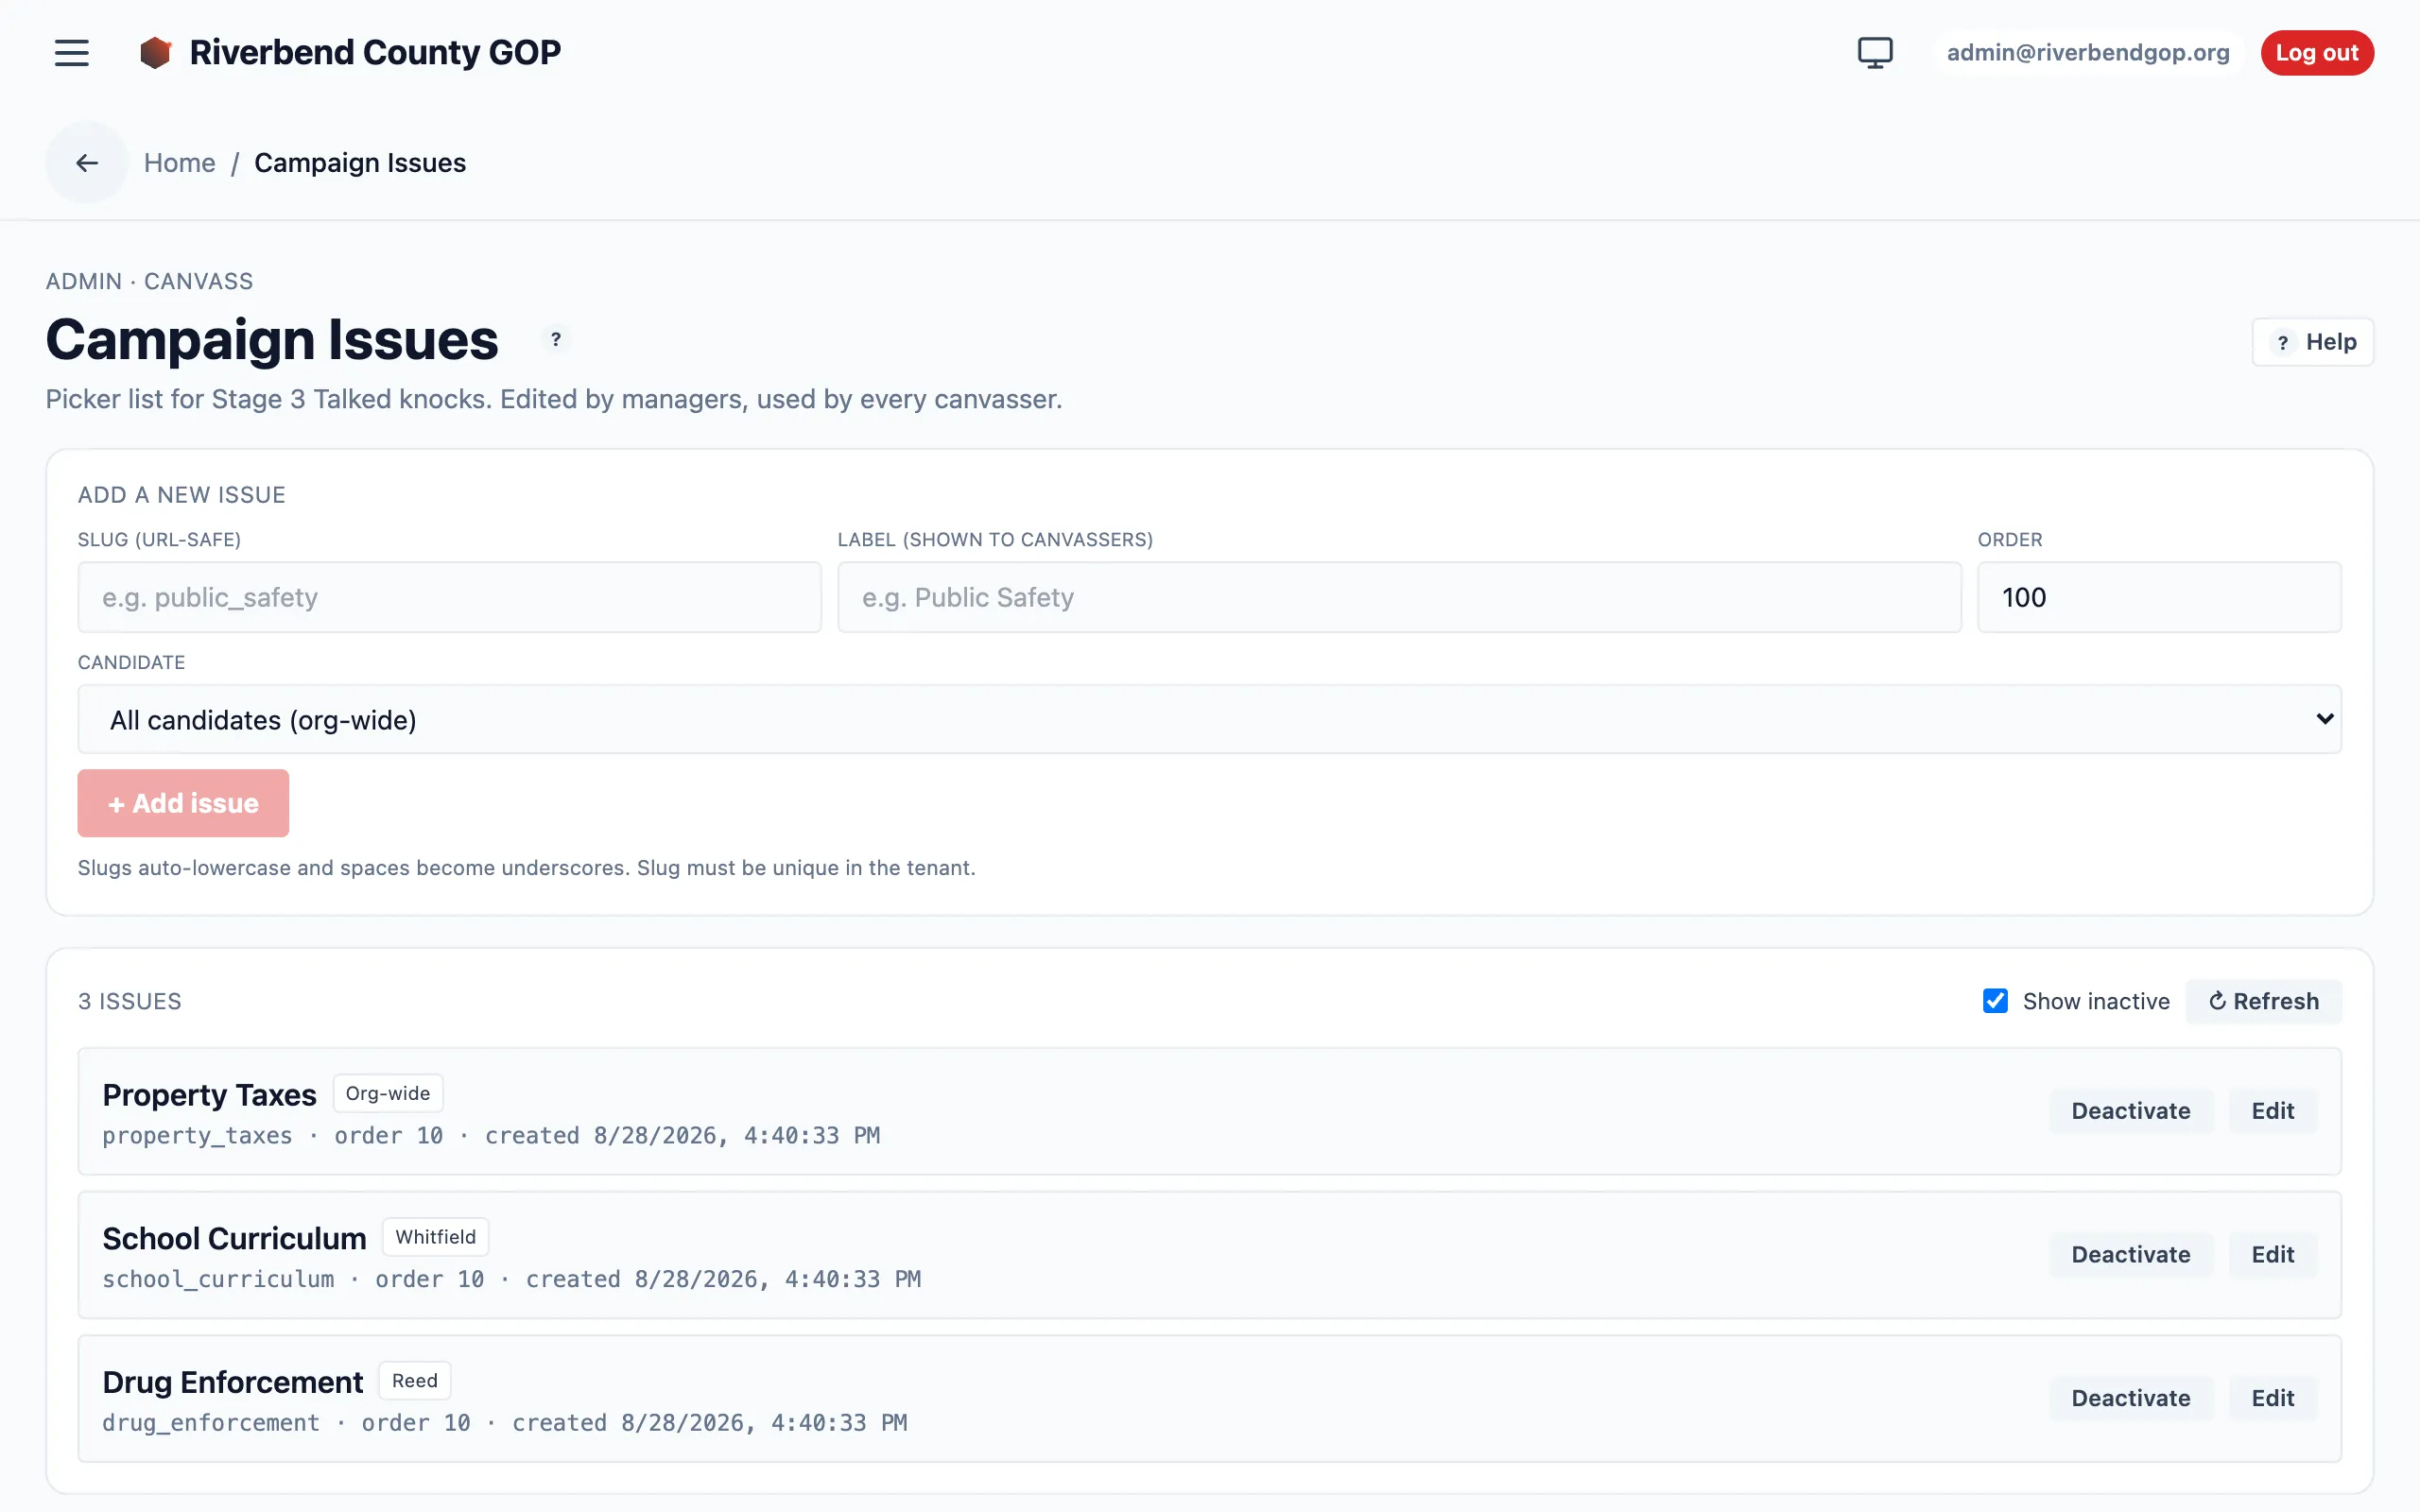Focus the Slug (URL-safe) input field

[449, 597]
